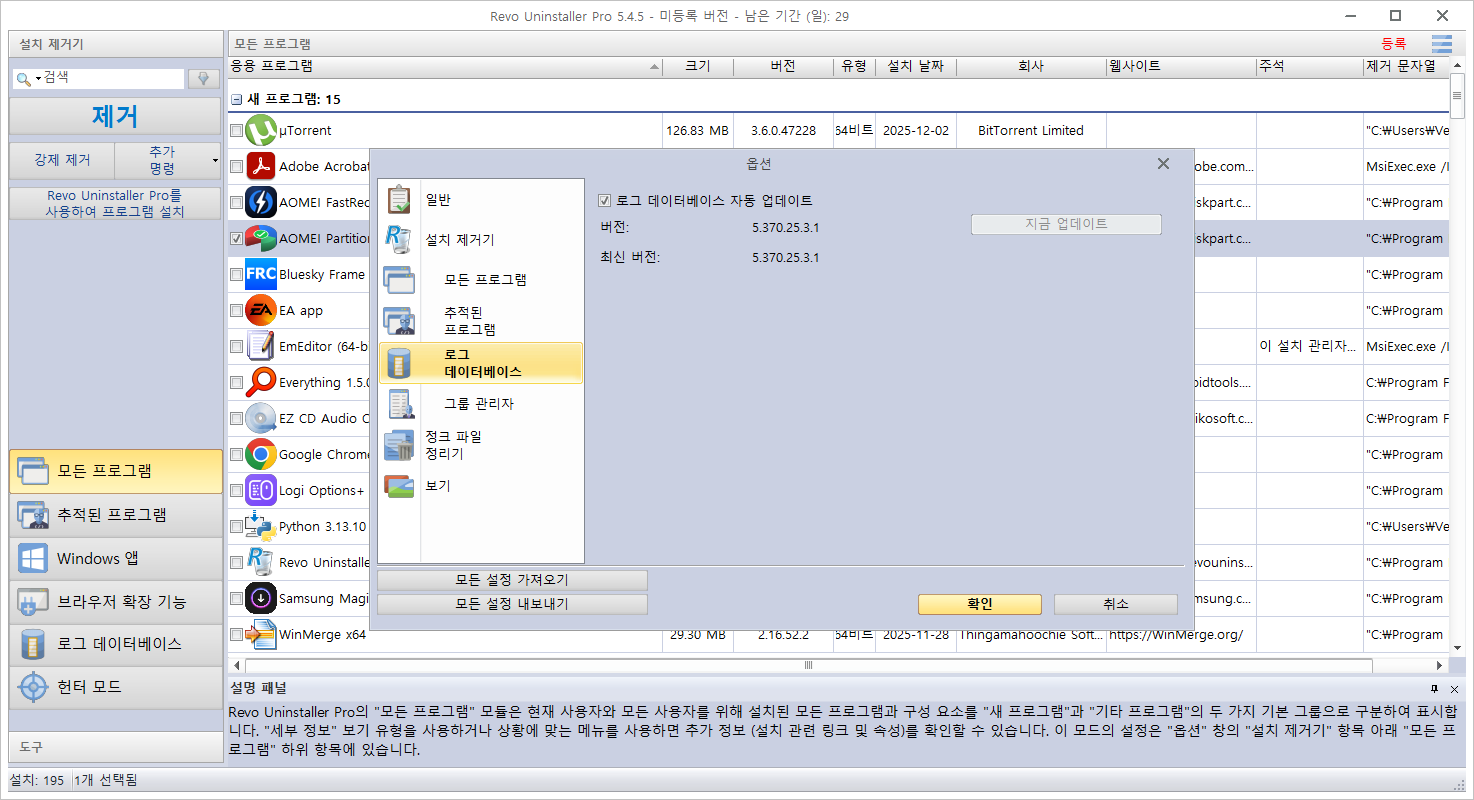Select the AOMEI FastRecovery program icon
Viewport: 1474px width, 800px height.
click(x=261, y=203)
